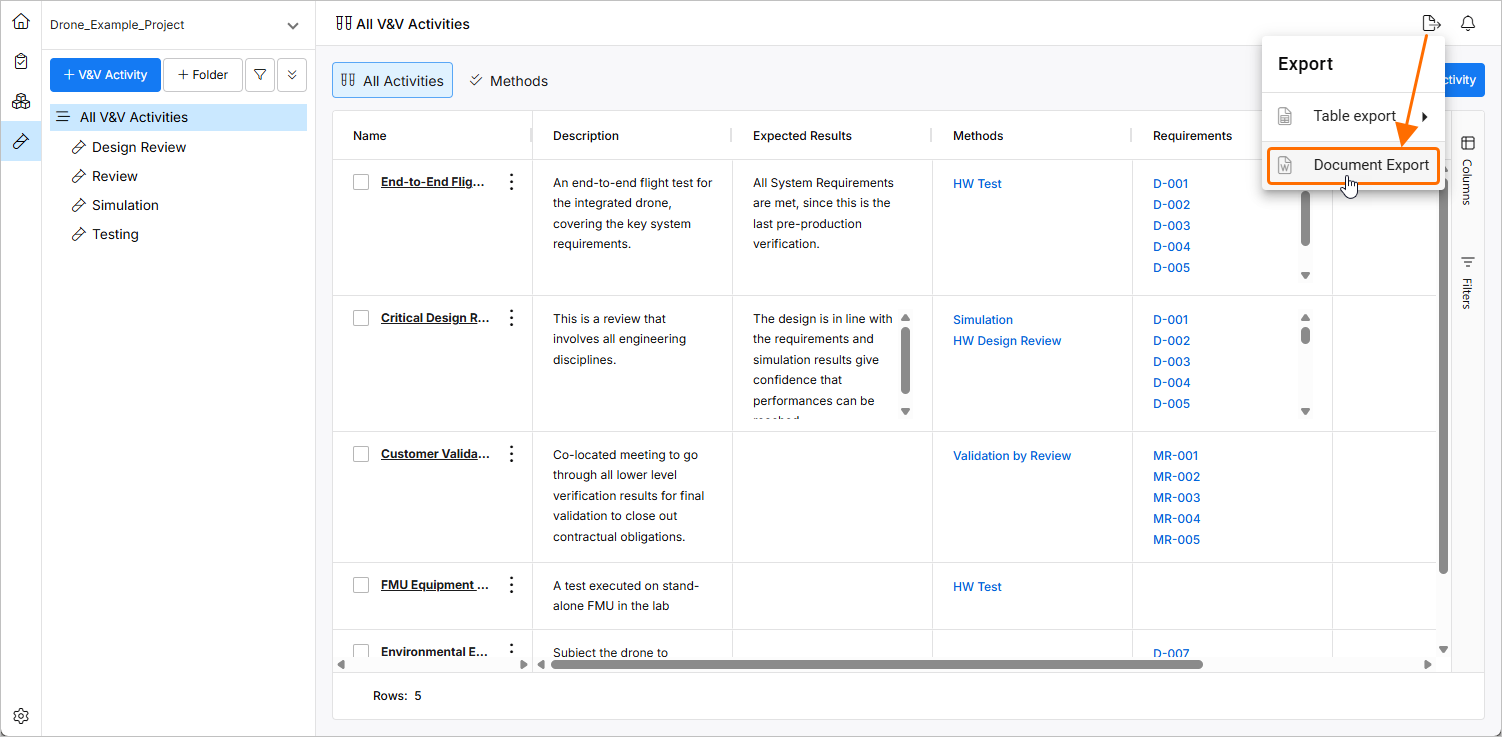
Task: Select the Critical Design Review row checkbox
Action: coord(361,318)
